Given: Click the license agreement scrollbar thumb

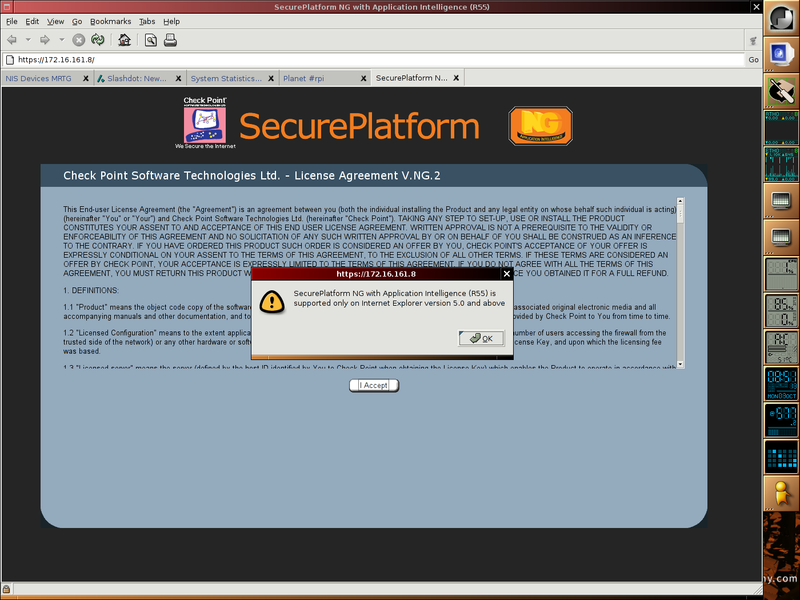Looking at the screenshot, I should click(680, 213).
